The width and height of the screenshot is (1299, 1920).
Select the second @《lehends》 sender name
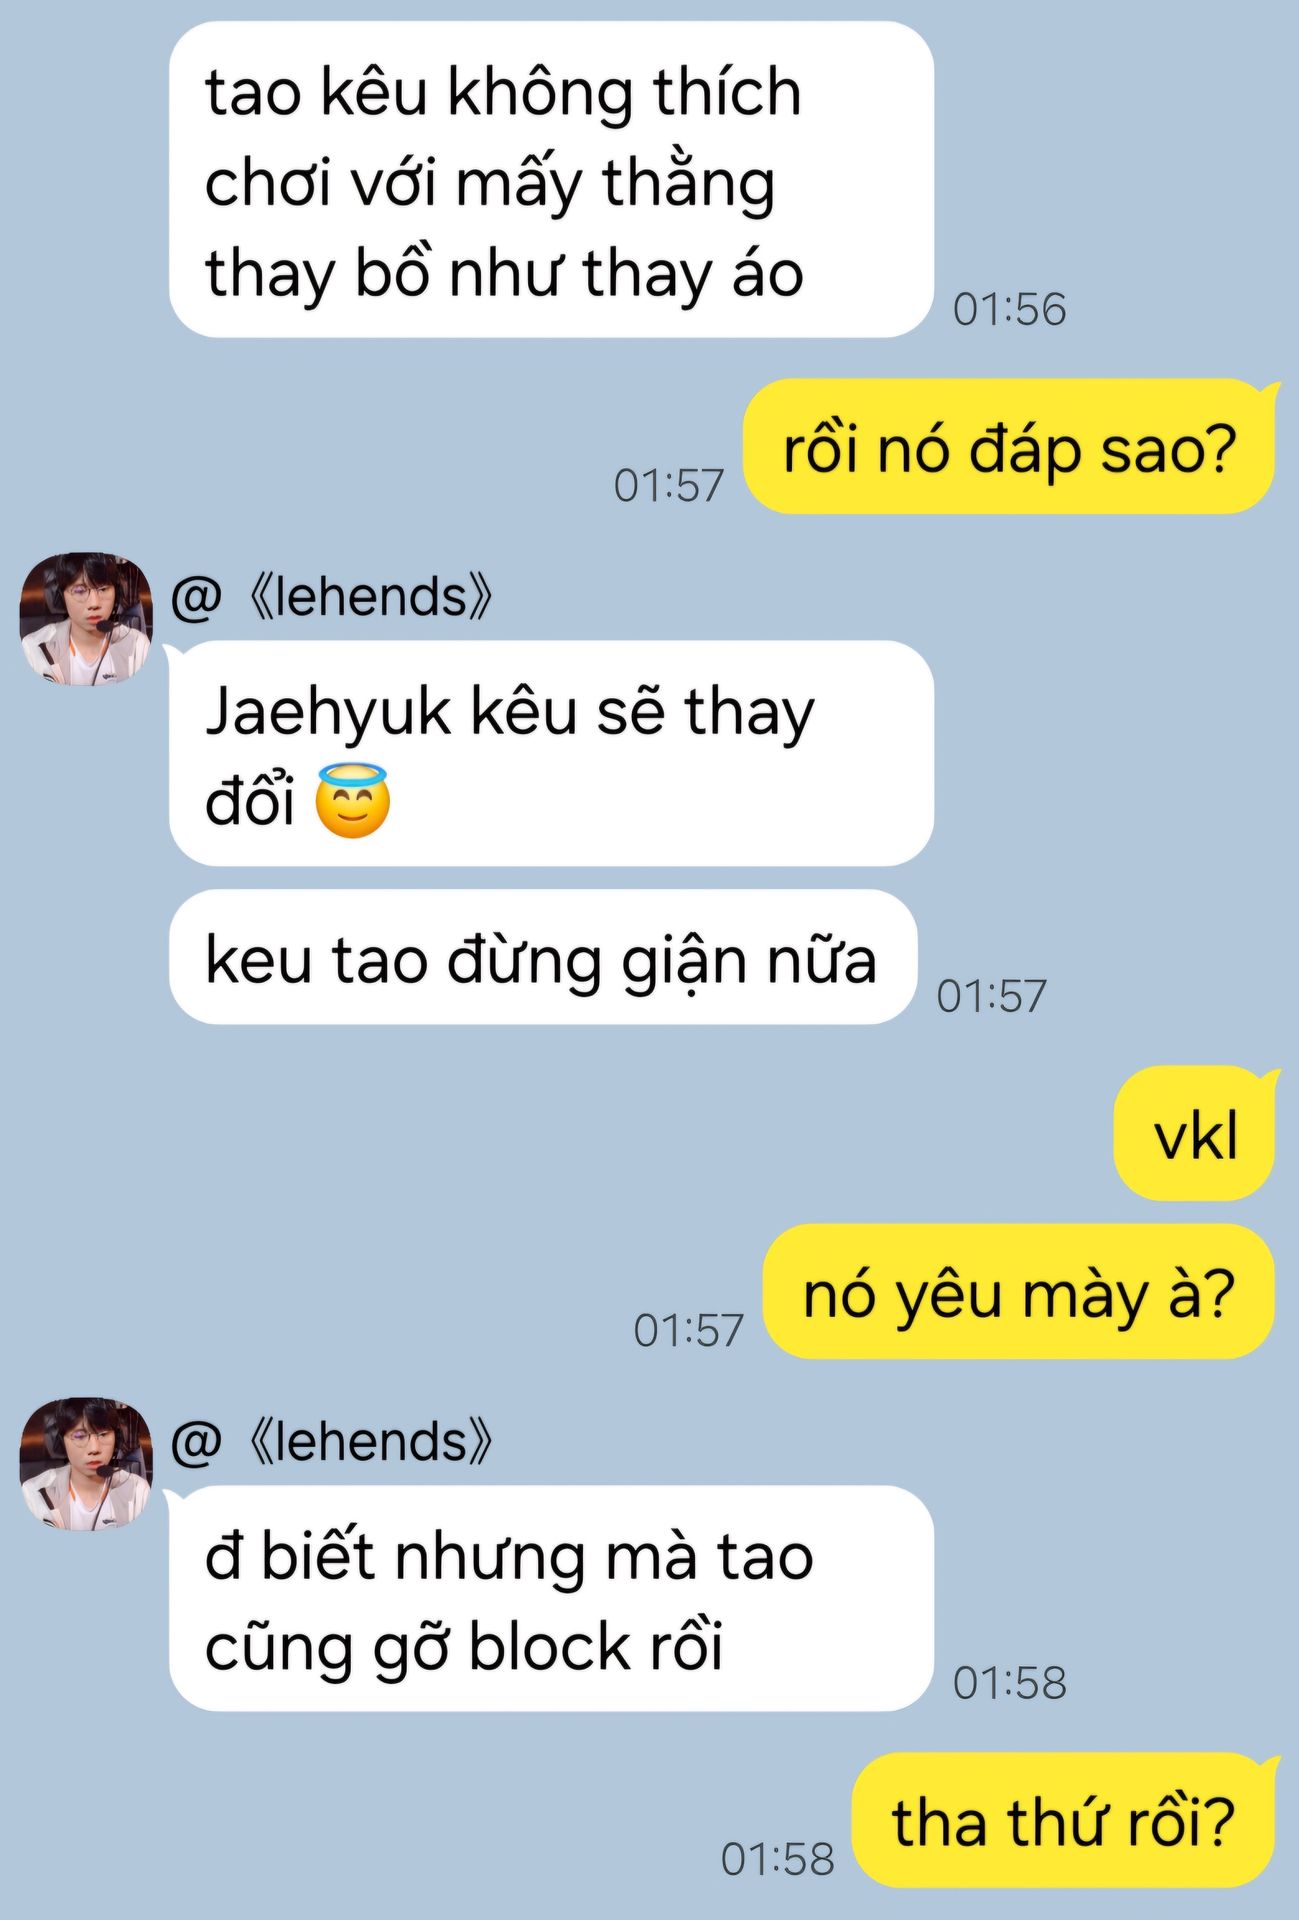[x=332, y=1441]
